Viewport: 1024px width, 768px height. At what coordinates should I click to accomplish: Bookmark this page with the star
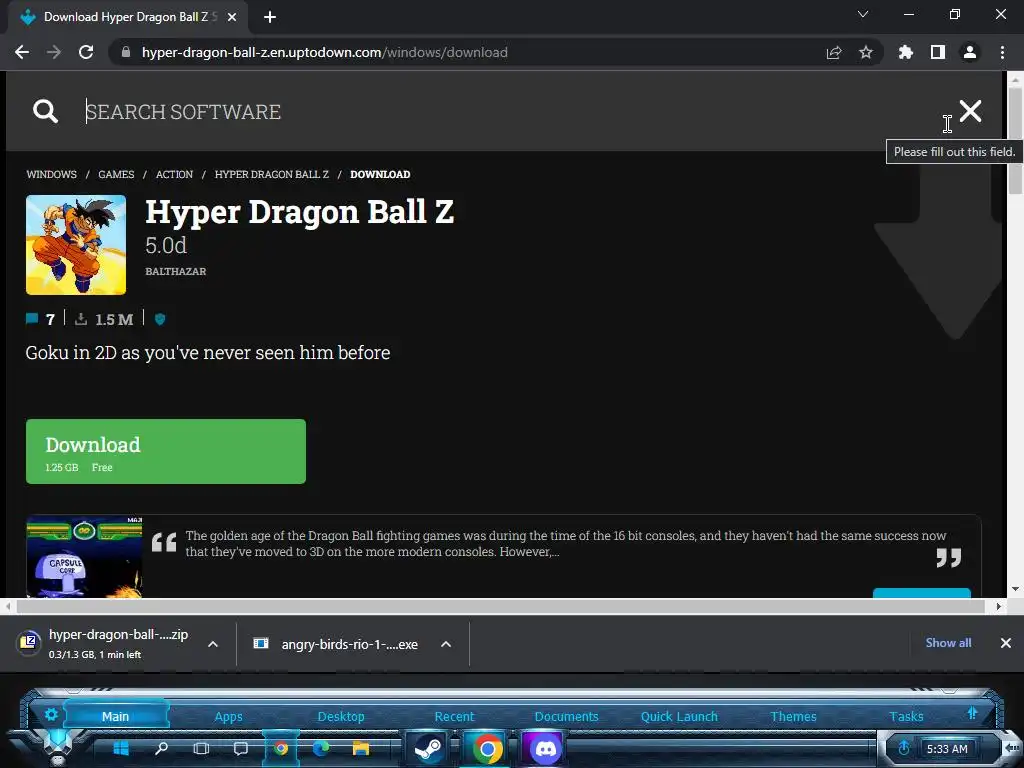click(866, 52)
